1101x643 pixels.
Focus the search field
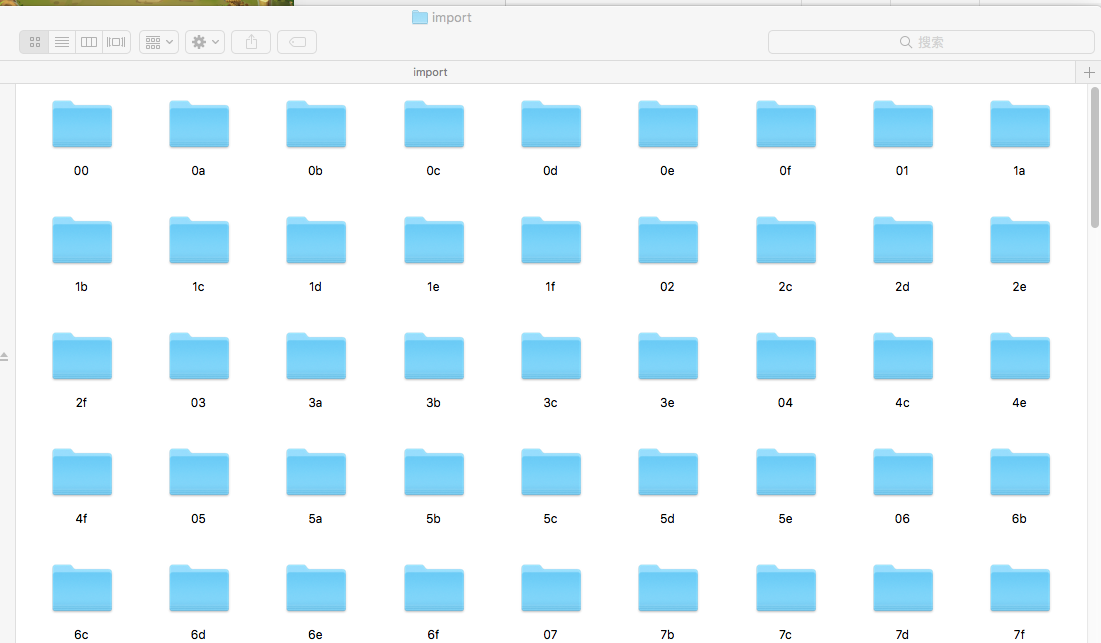click(931, 42)
